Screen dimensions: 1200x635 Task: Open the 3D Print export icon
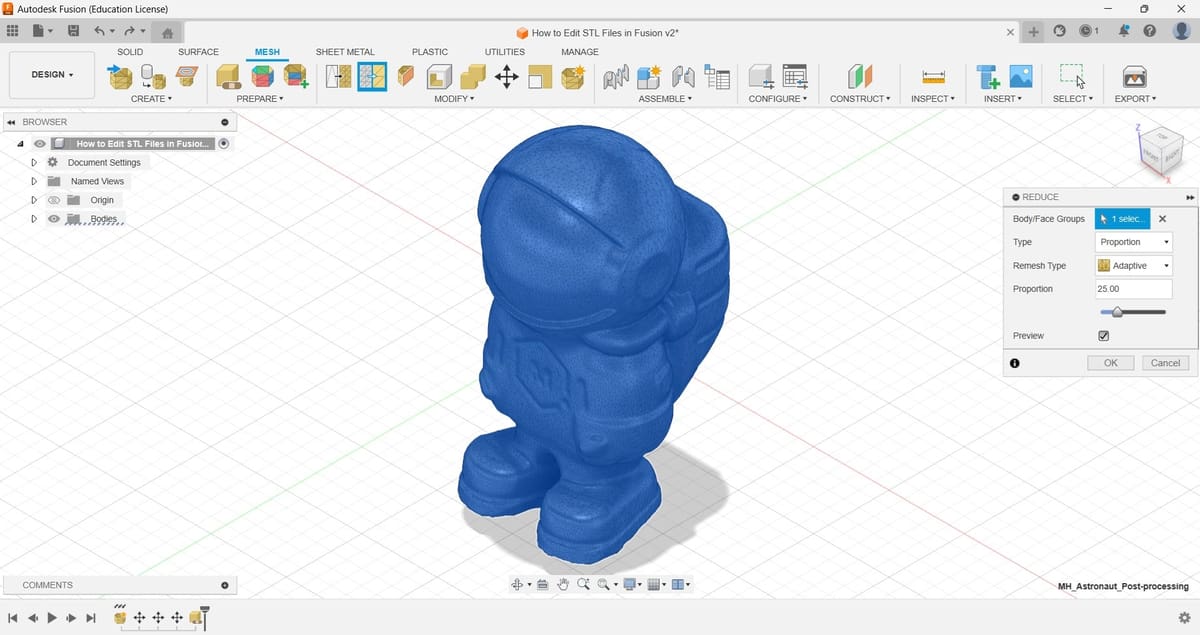[x=1134, y=76]
